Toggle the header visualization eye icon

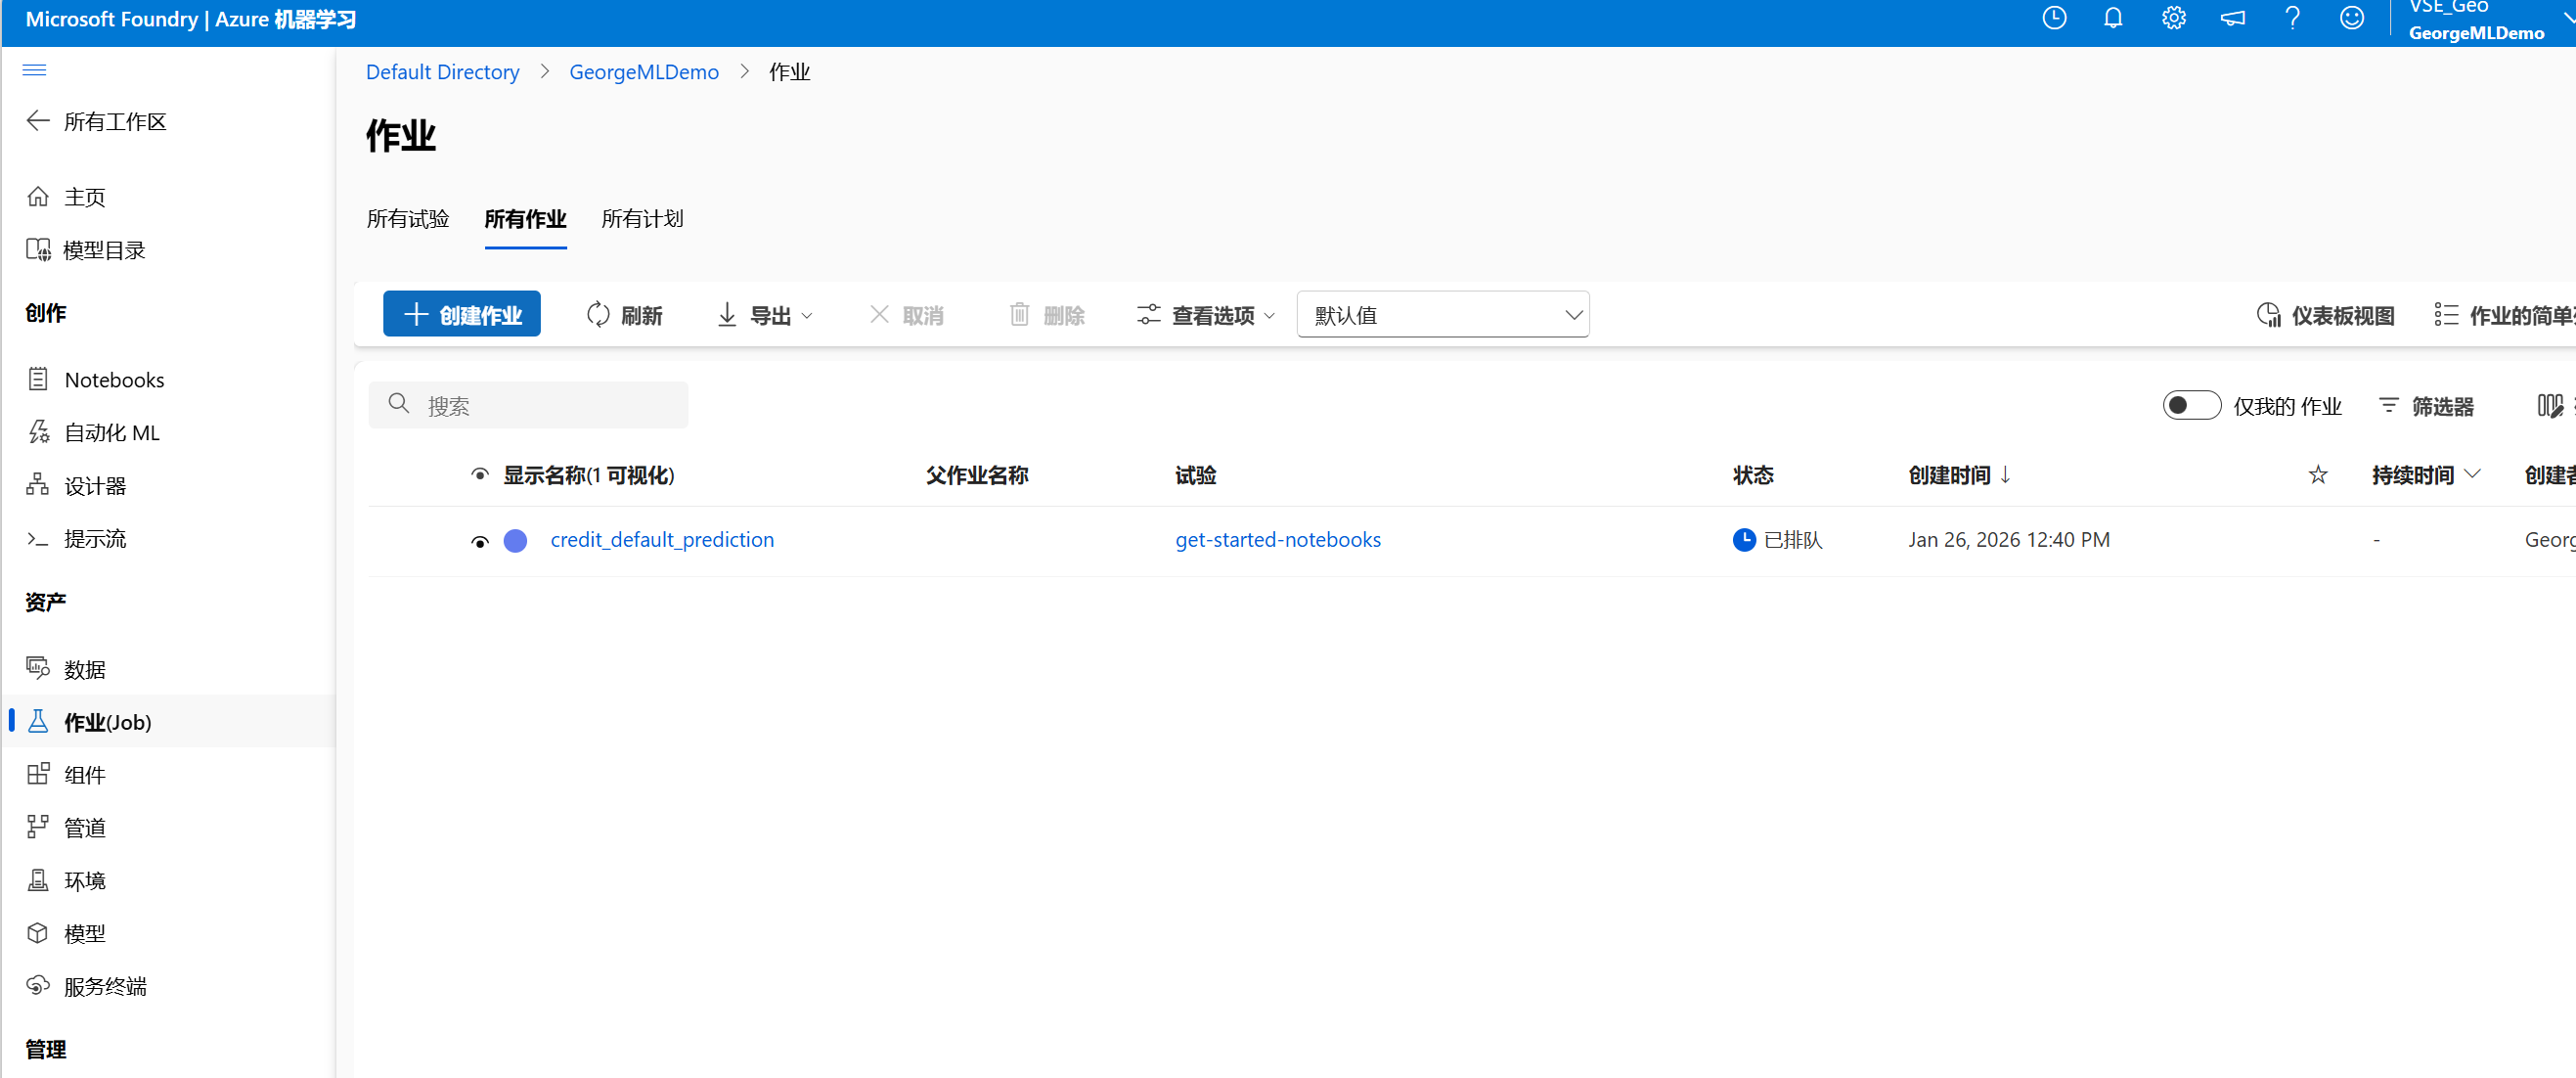point(480,475)
